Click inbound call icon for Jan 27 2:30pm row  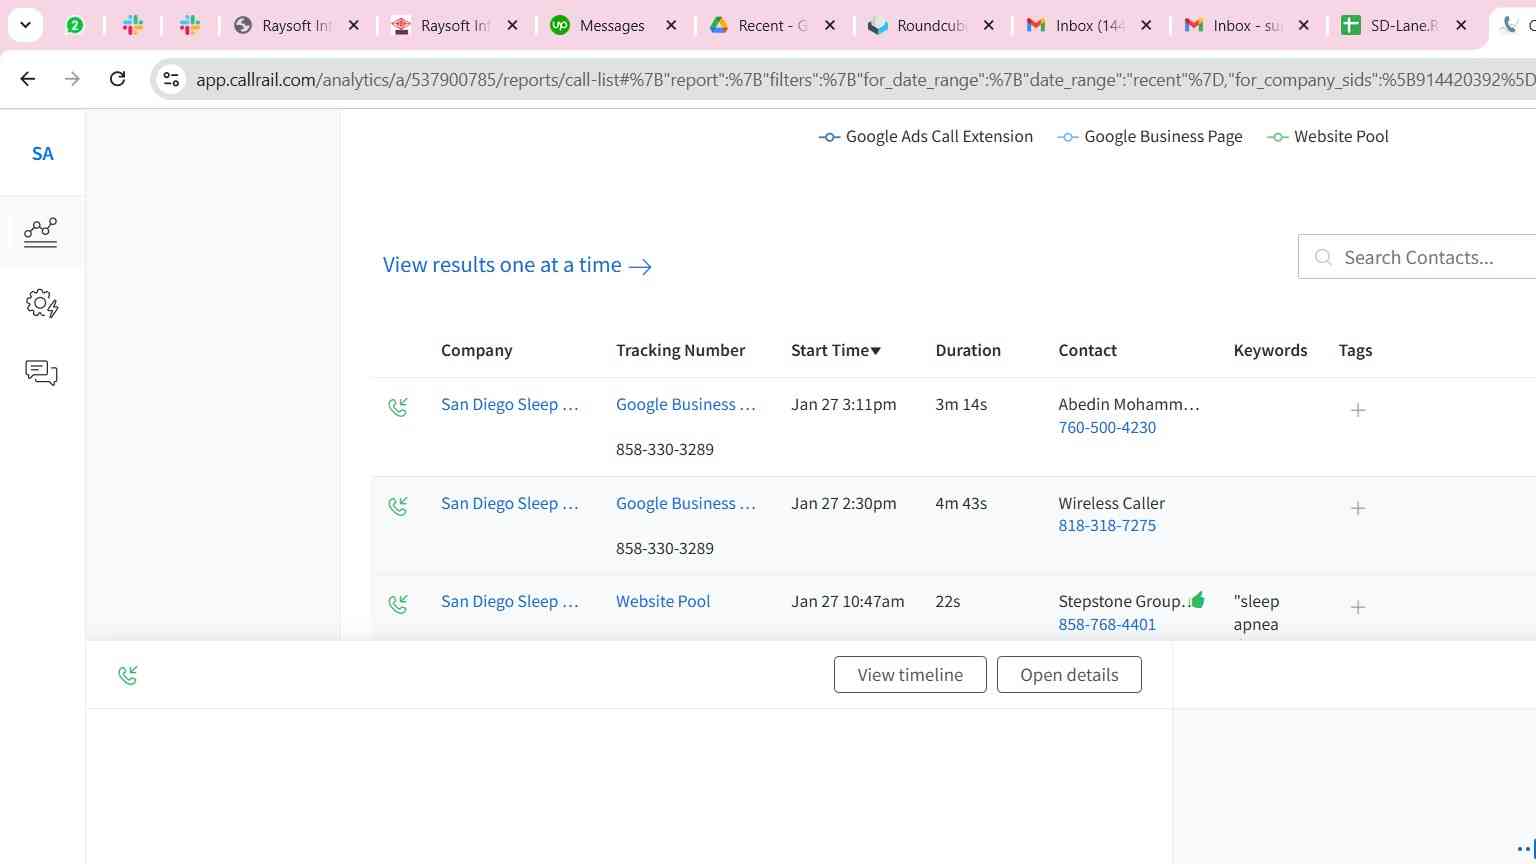[x=398, y=506]
